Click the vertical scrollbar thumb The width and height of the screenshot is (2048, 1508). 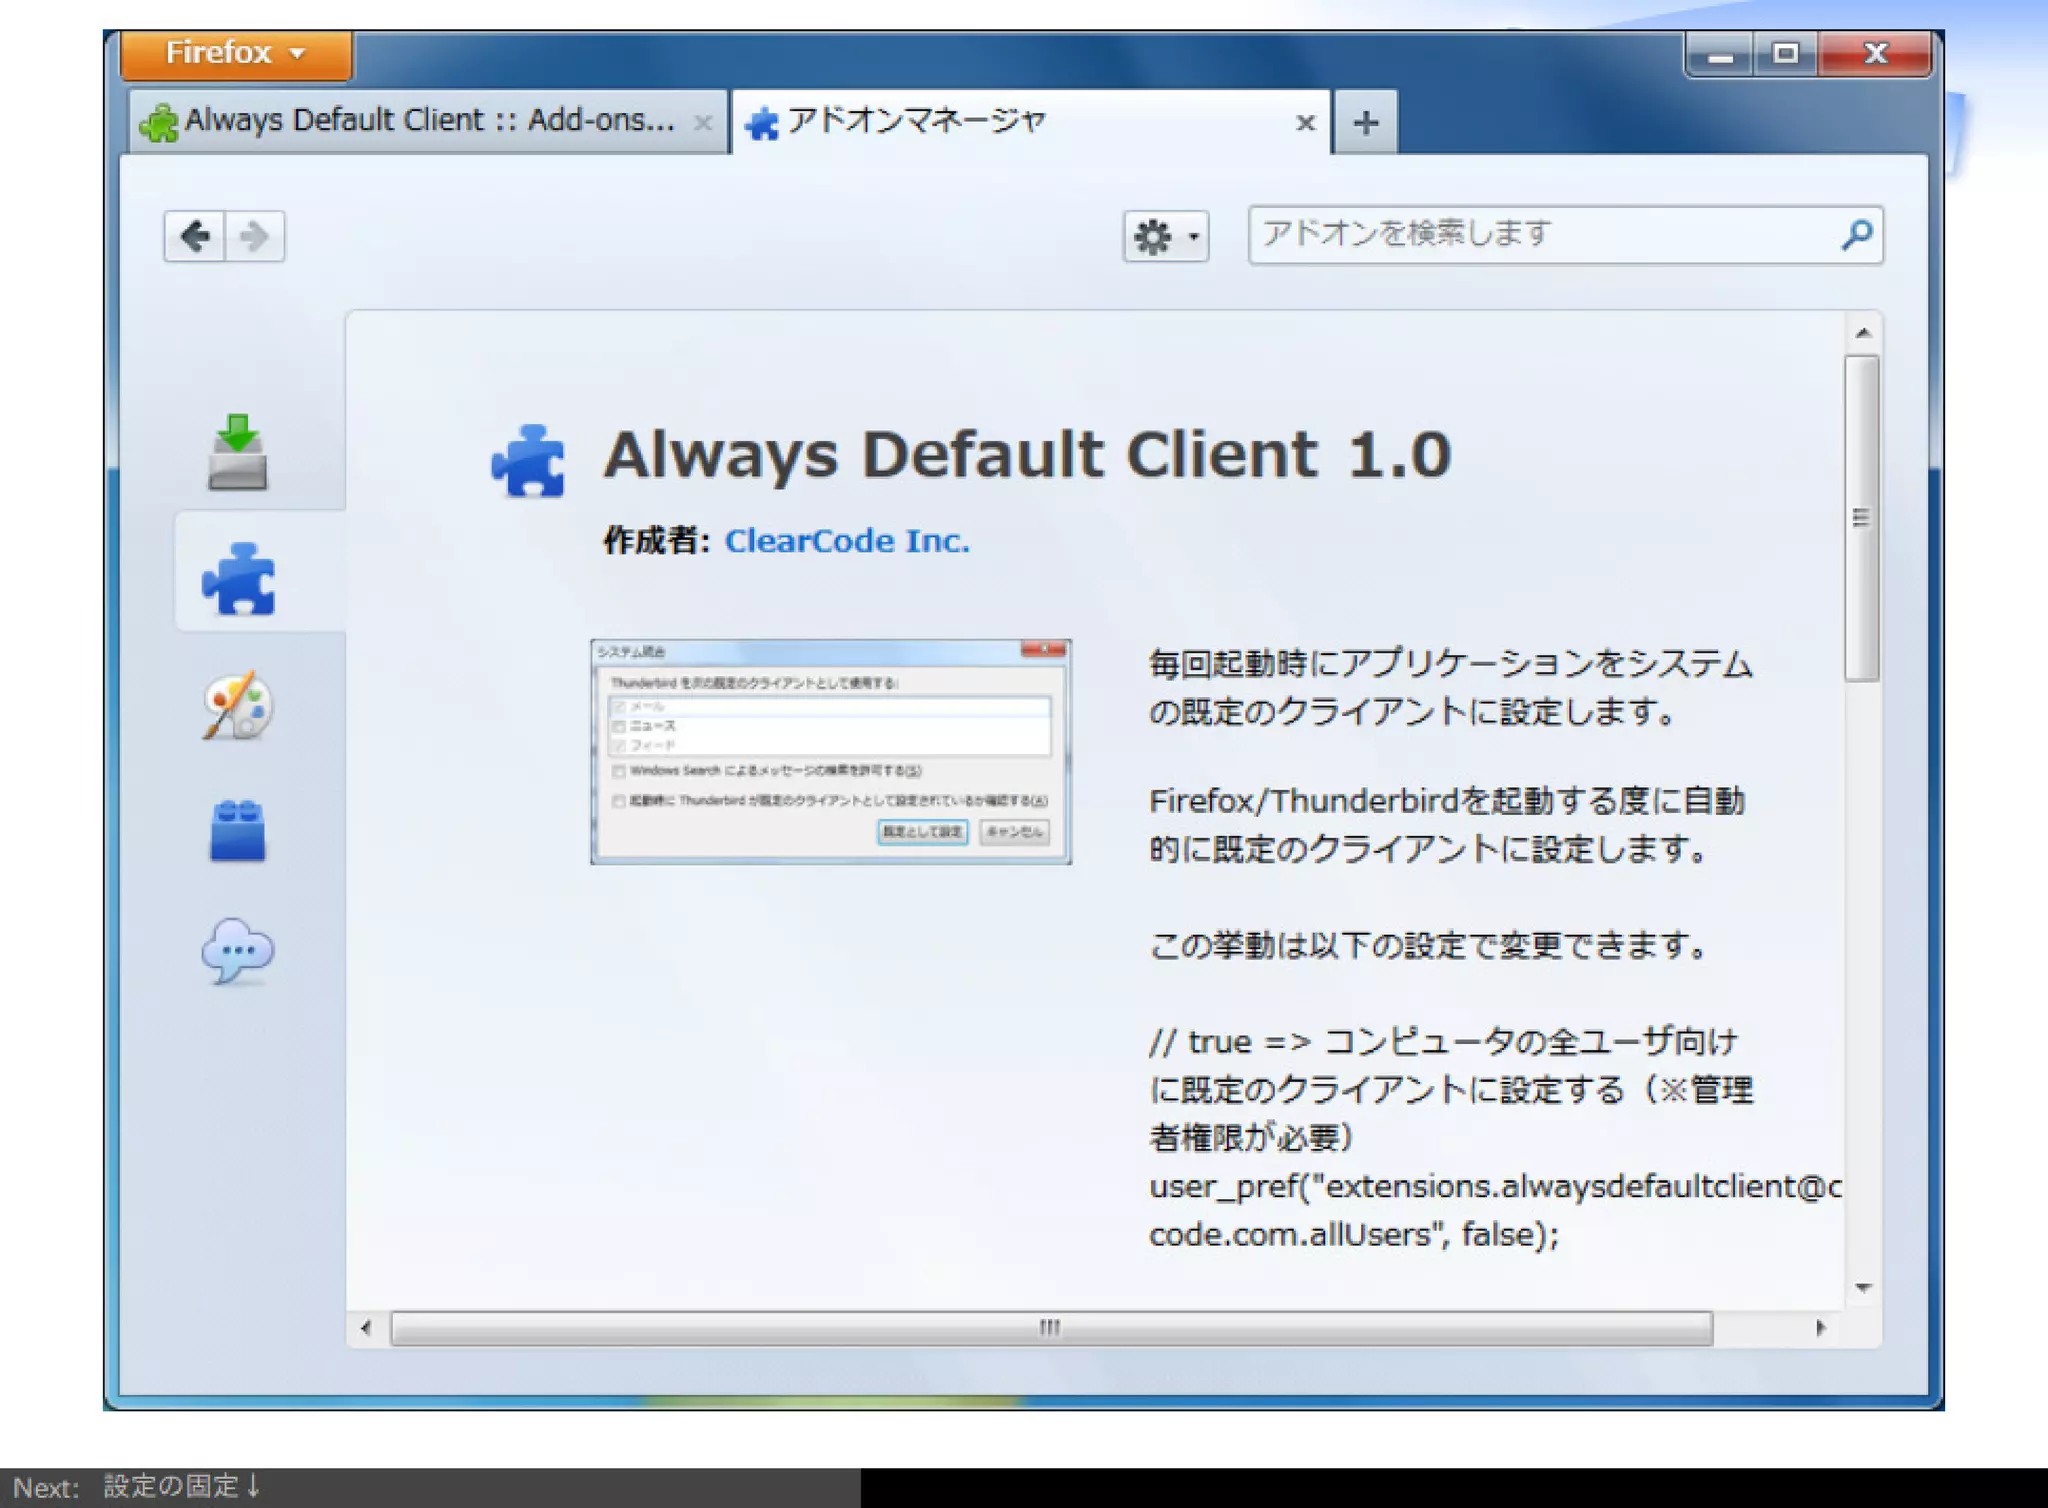pyautogui.click(x=1862, y=518)
